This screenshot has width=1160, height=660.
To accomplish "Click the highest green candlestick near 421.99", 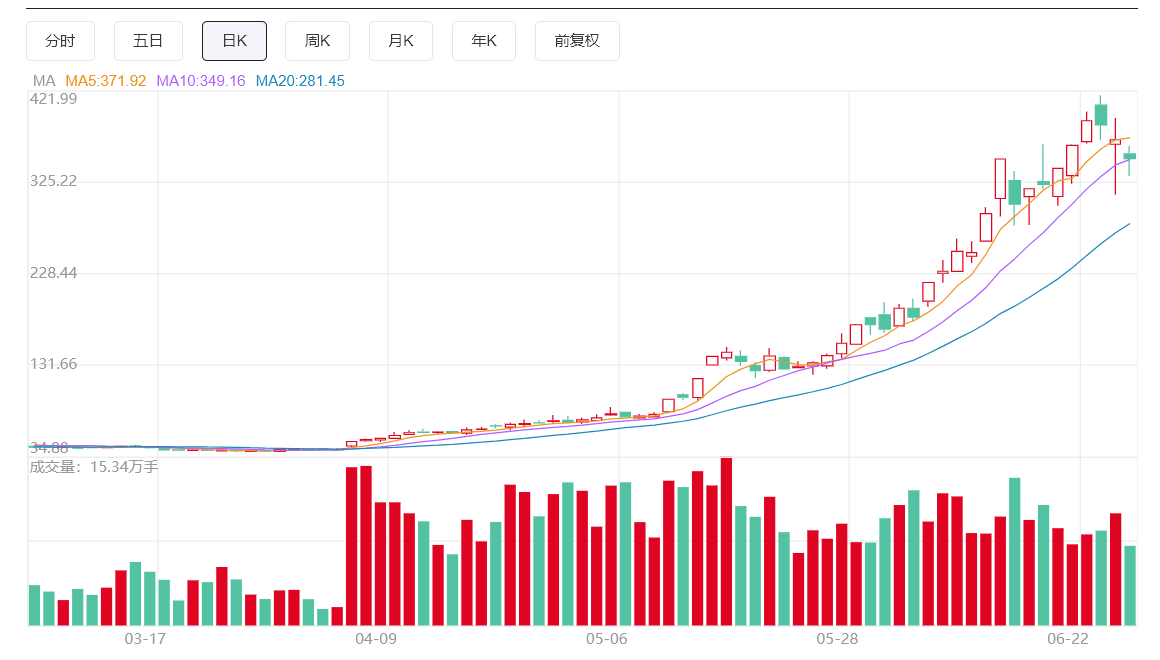I will [x=1101, y=115].
